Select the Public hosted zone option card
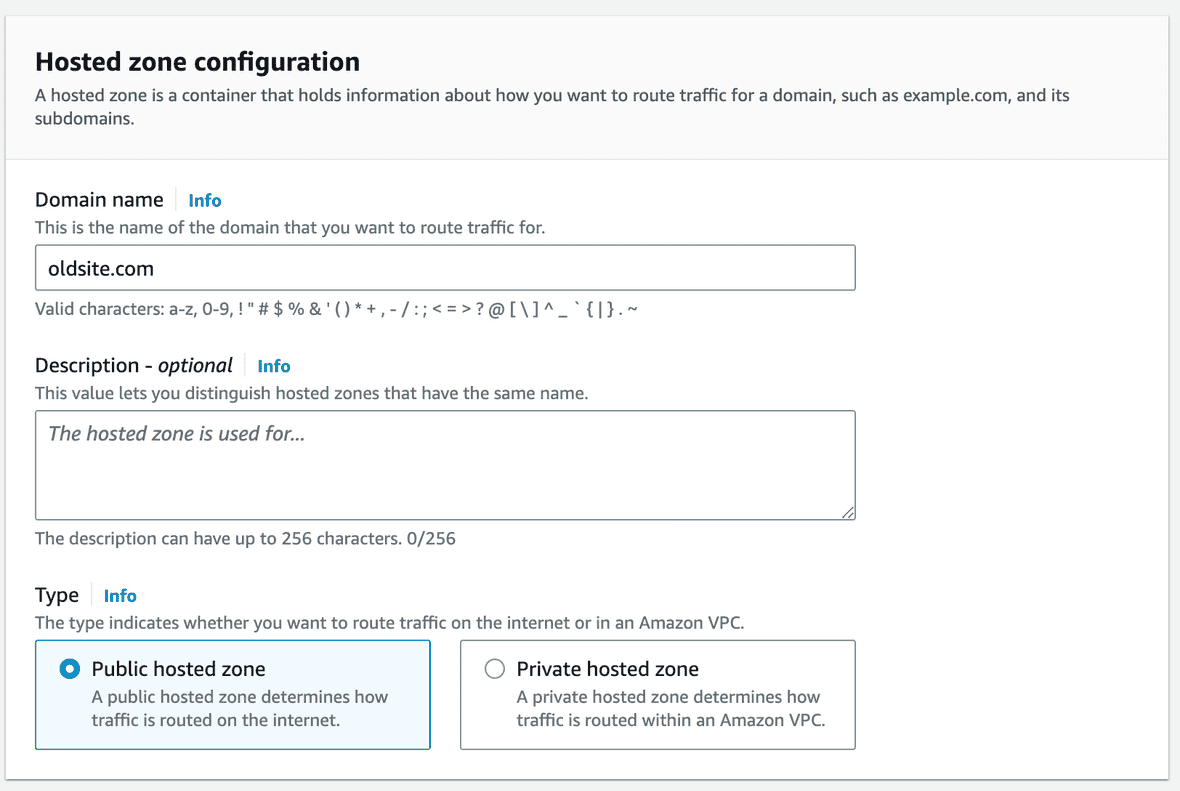 [x=232, y=694]
